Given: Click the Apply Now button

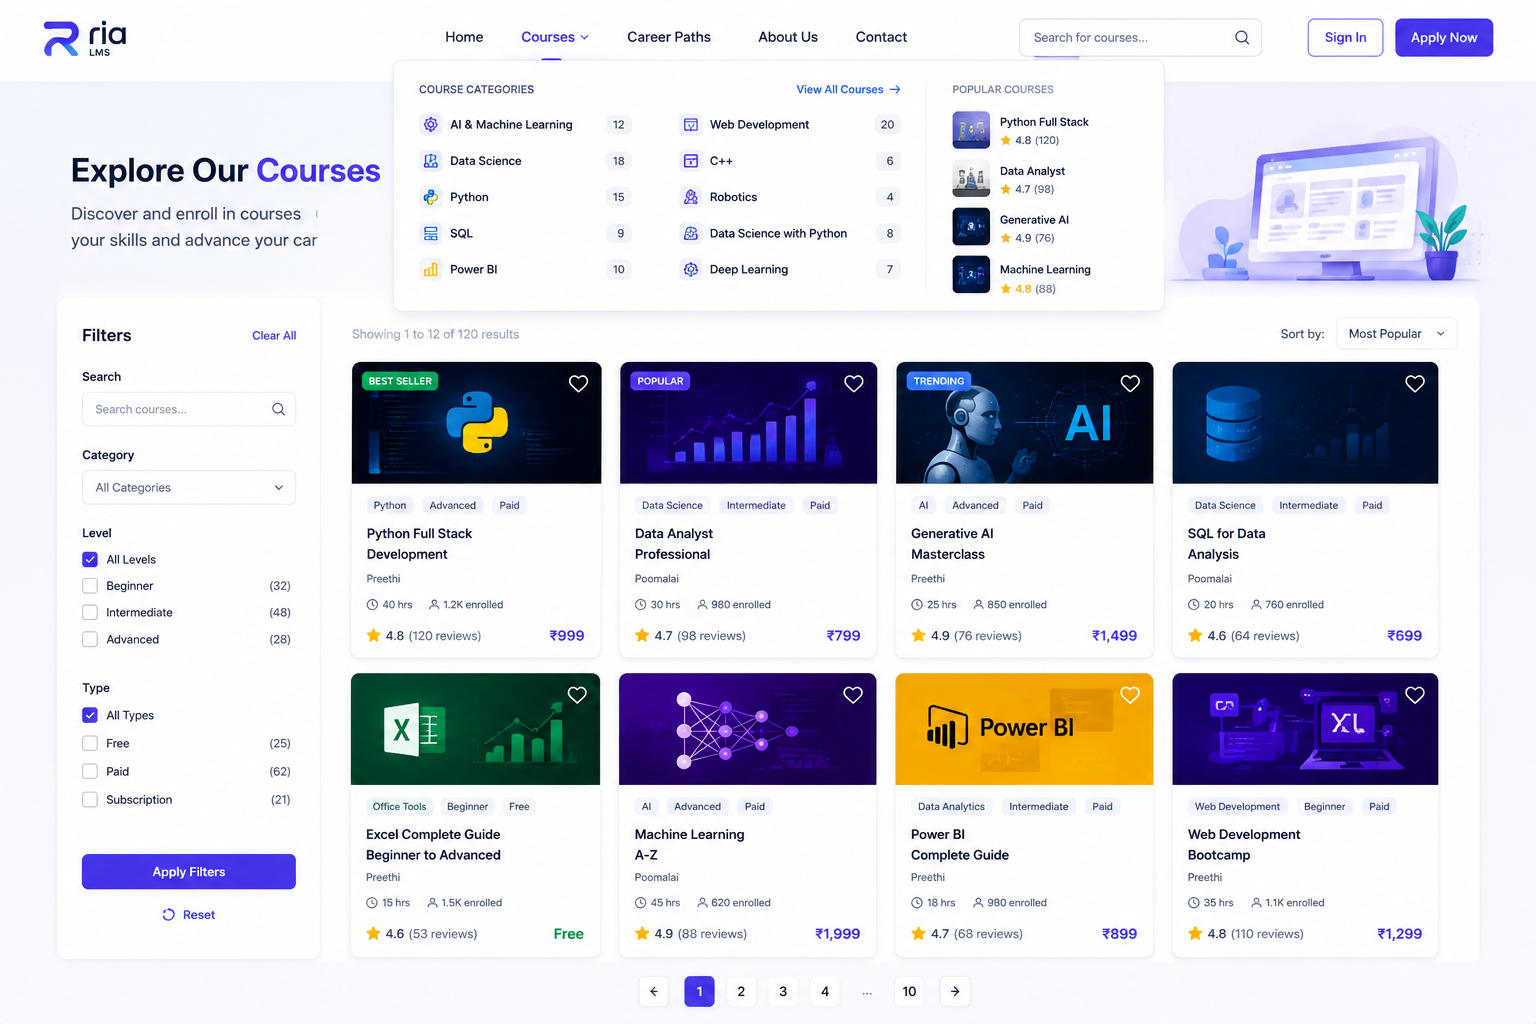Looking at the screenshot, I should (1444, 37).
